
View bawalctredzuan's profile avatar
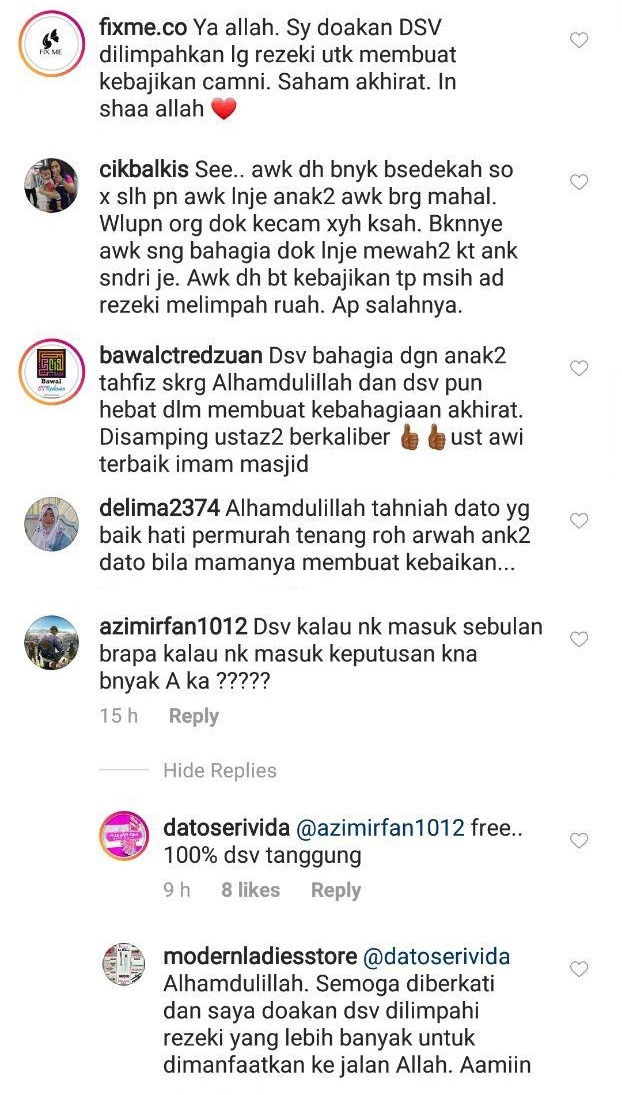coord(52,372)
